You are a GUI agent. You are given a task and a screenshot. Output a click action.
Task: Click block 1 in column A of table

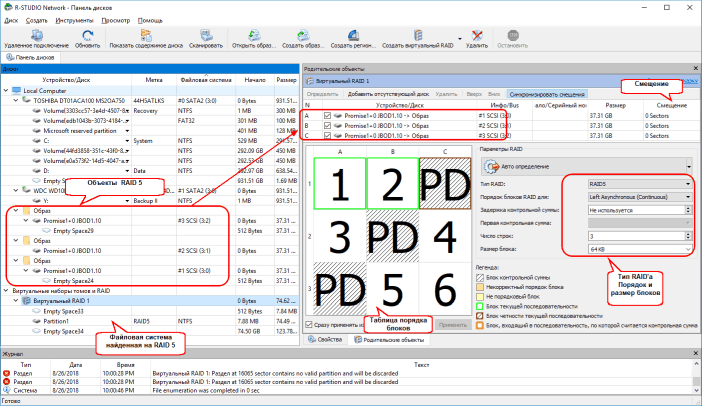(340, 184)
